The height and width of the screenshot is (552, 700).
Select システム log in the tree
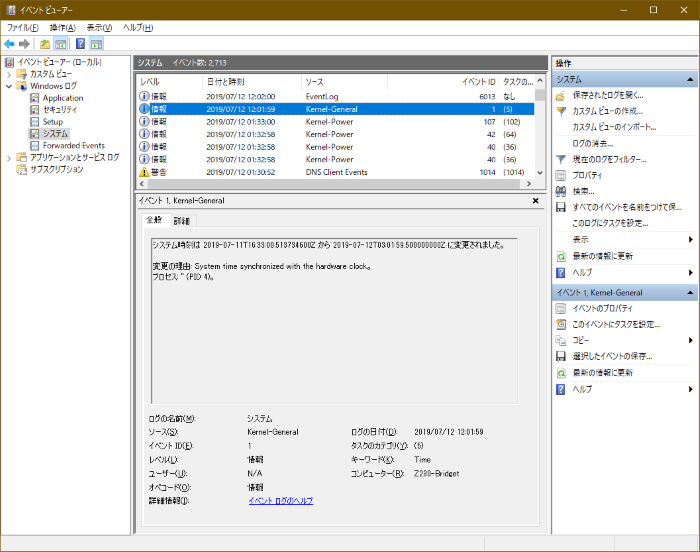click(55, 134)
